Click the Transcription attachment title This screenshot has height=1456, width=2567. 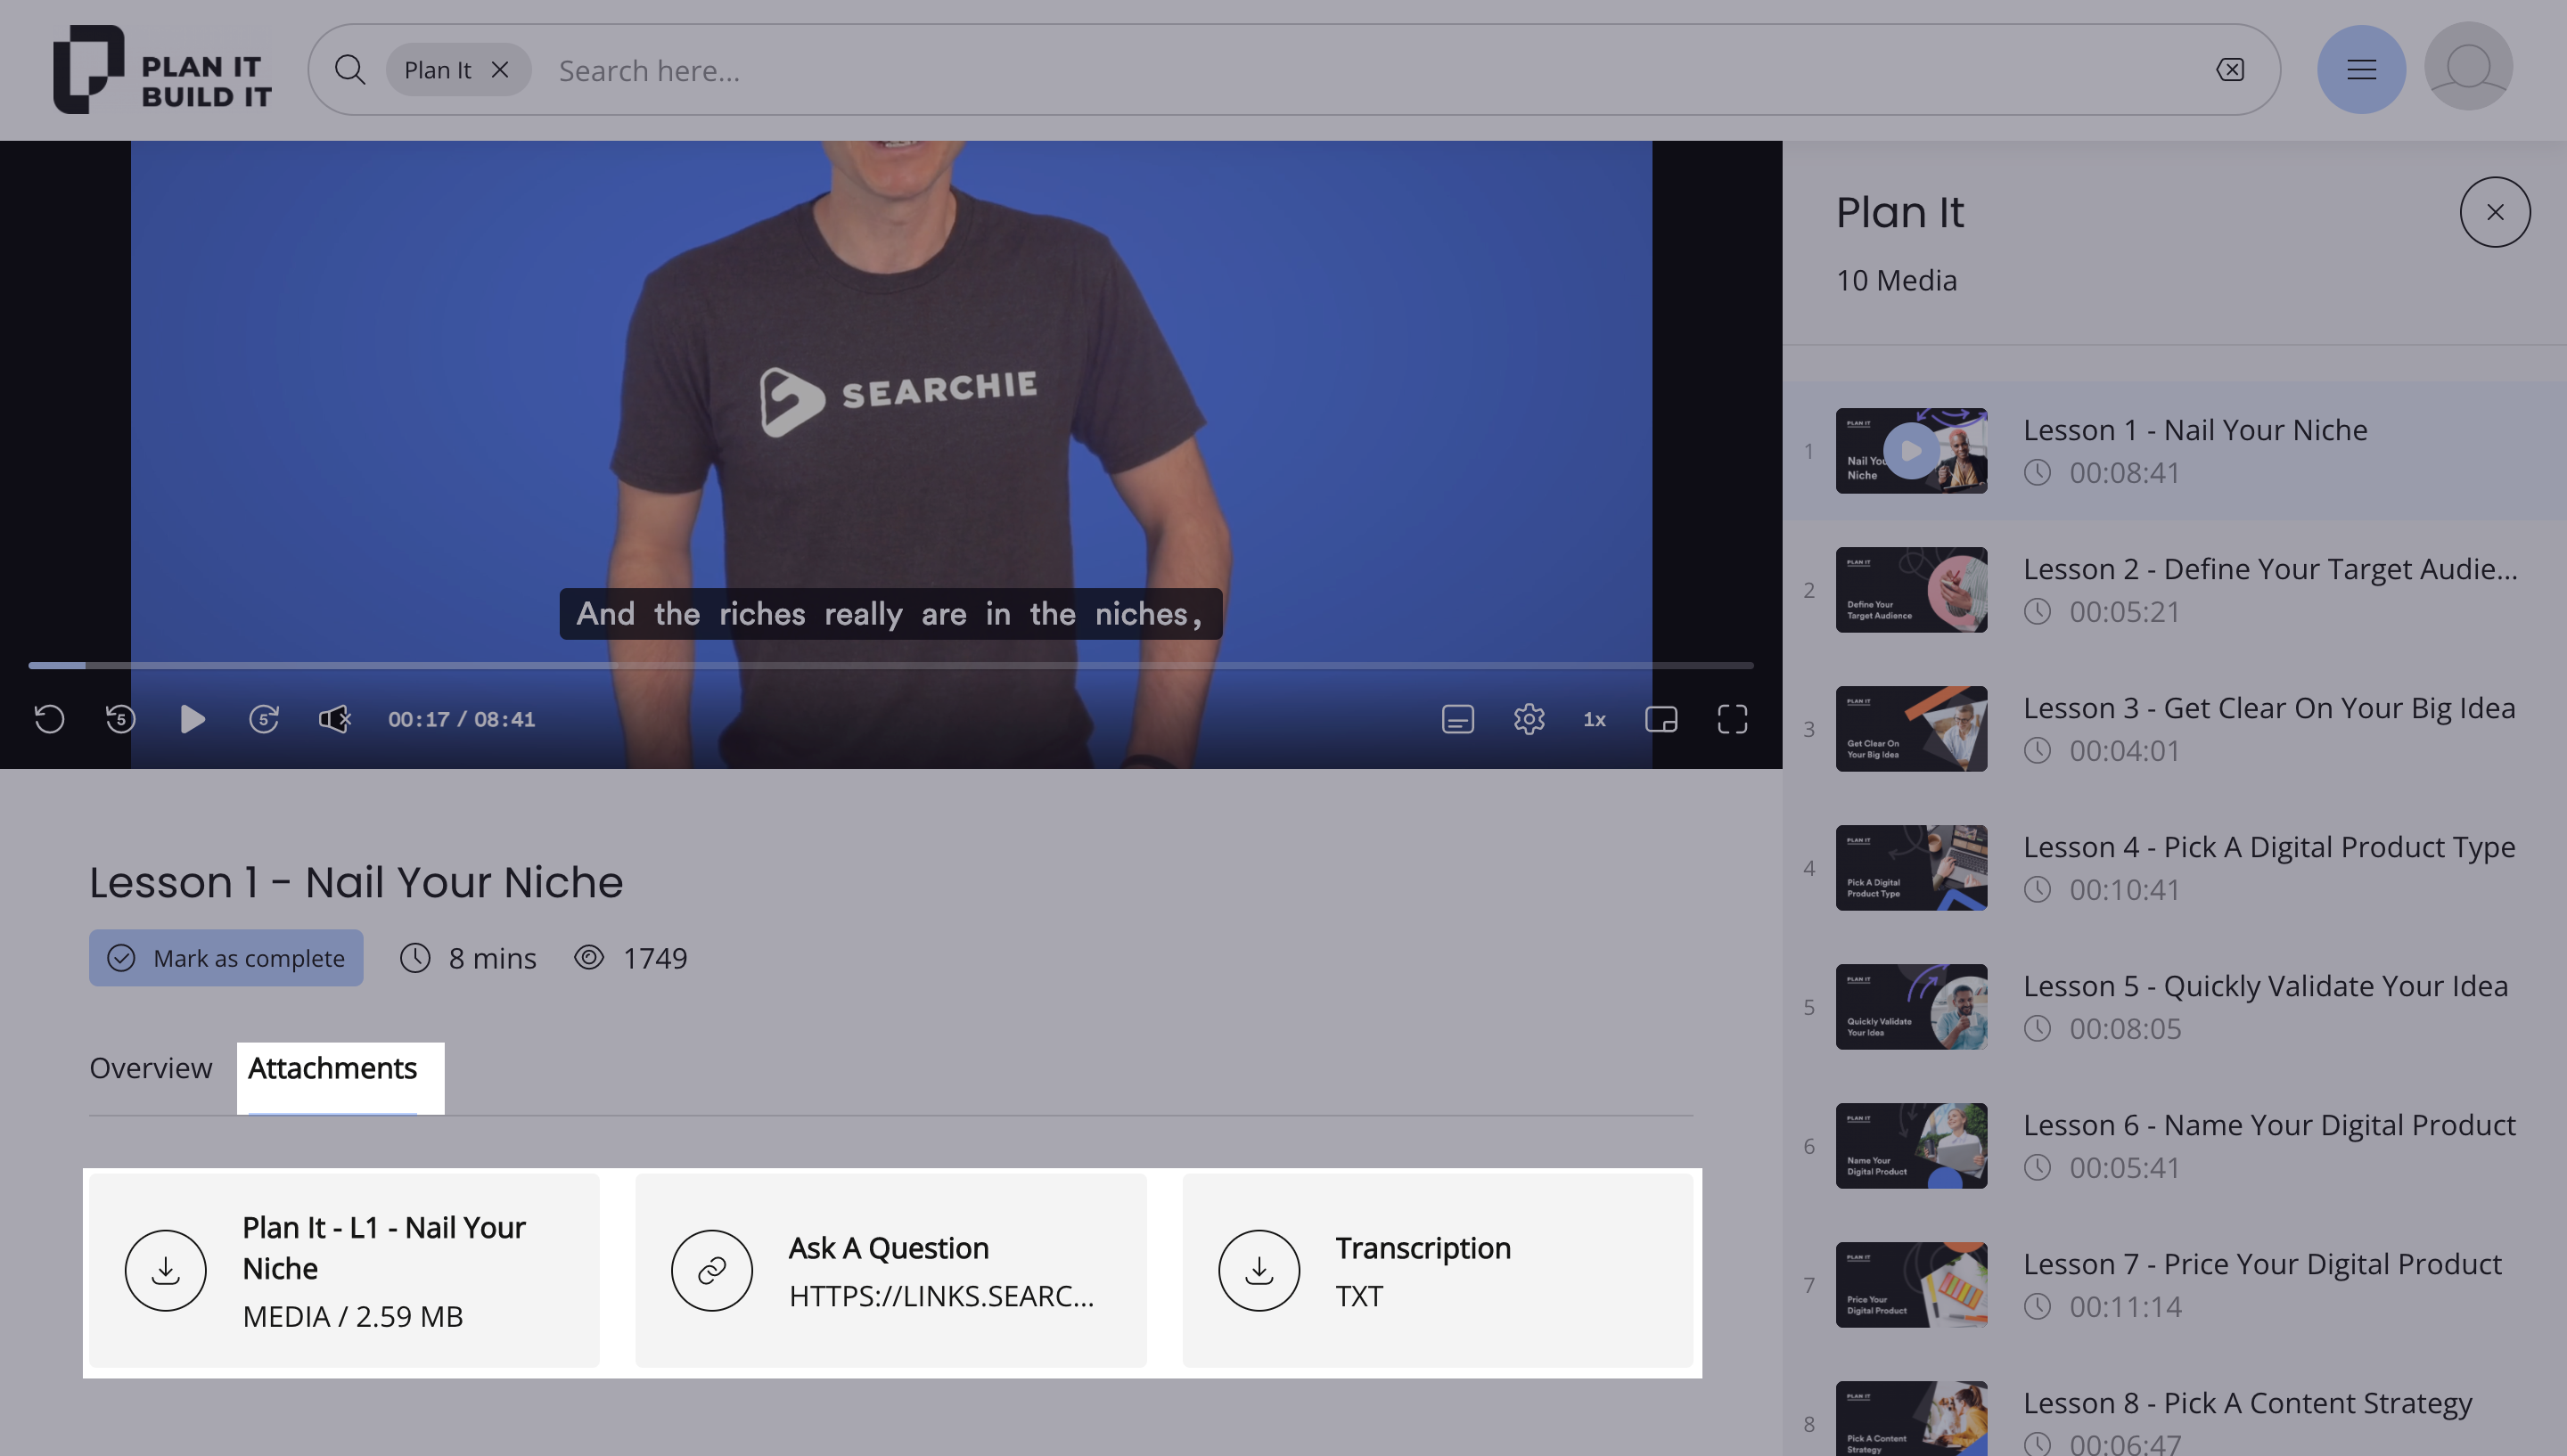click(x=1423, y=1248)
